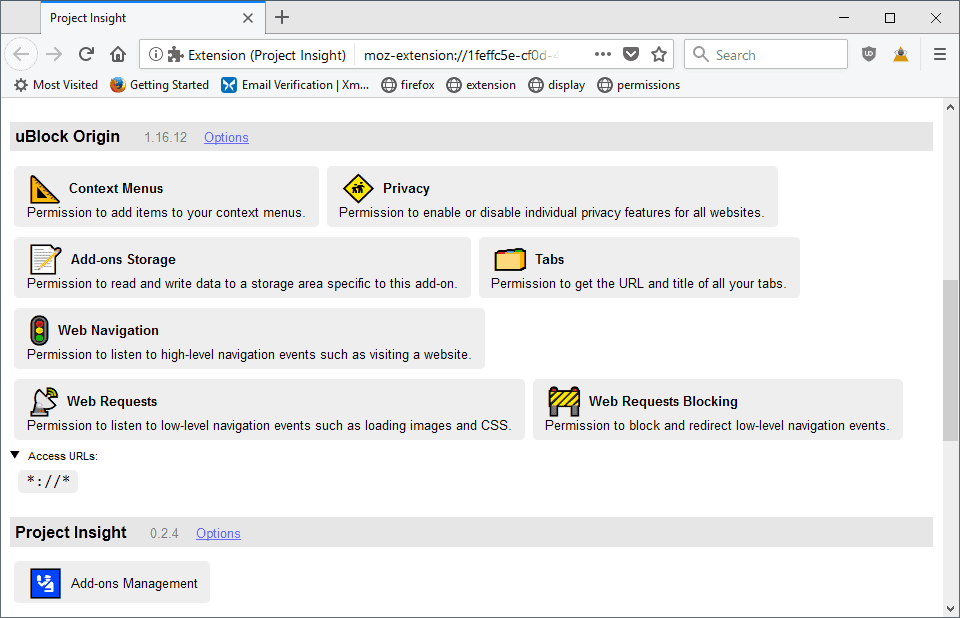Open the Firefox hamburger menu
Viewport: 960px width, 618px height.
click(x=940, y=55)
